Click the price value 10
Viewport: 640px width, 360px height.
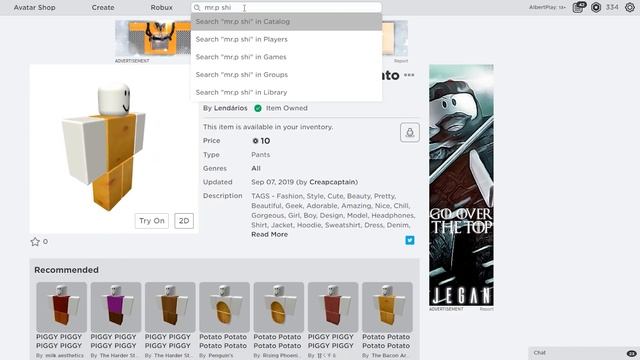265,141
